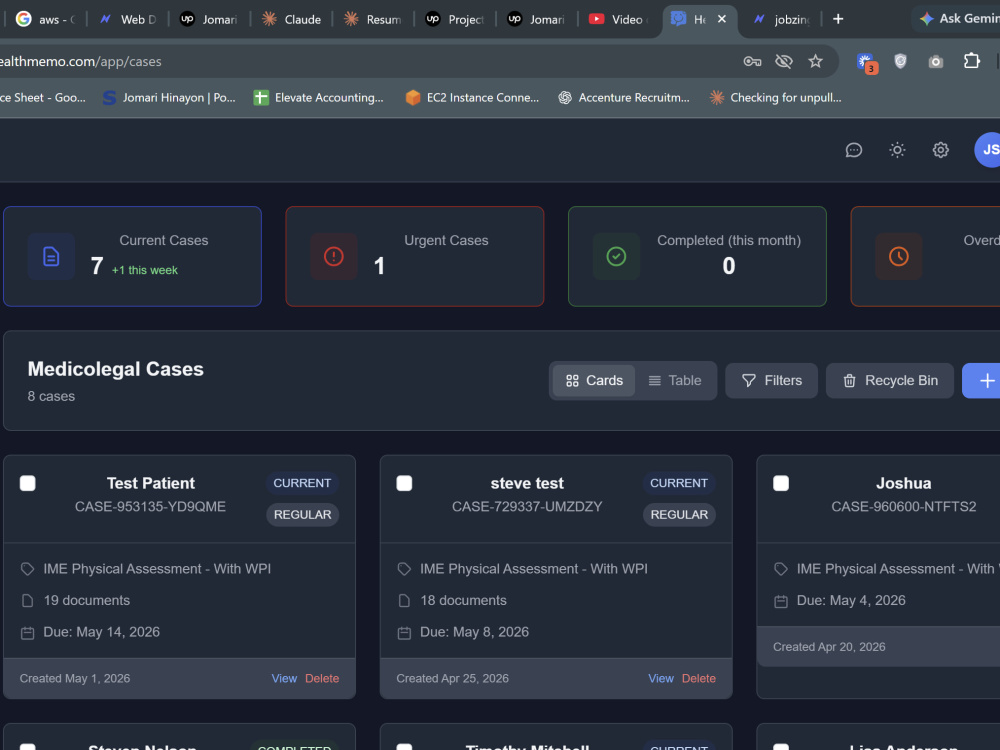
Task: Open the Extensions puzzle icon
Action: (x=971, y=61)
